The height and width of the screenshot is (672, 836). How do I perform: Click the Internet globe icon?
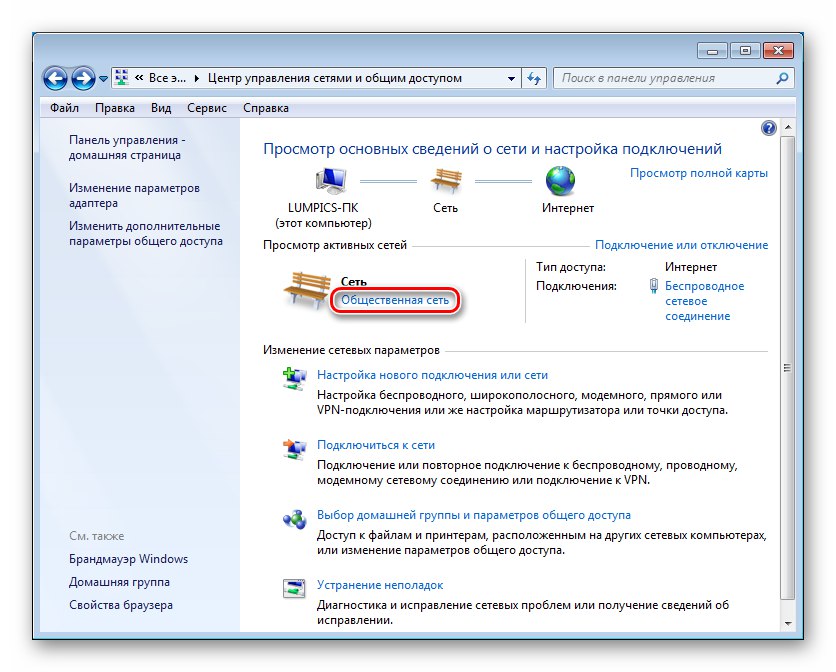click(560, 181)
